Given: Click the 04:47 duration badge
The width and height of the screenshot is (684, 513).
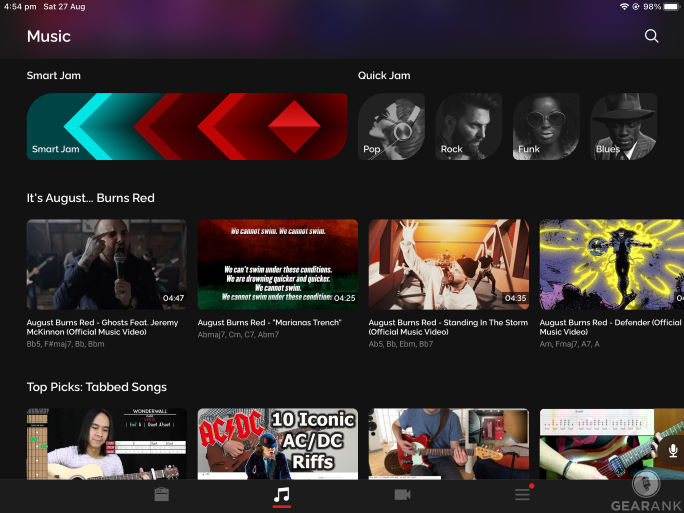Looking at the screenshot, I should pos(173,298).
